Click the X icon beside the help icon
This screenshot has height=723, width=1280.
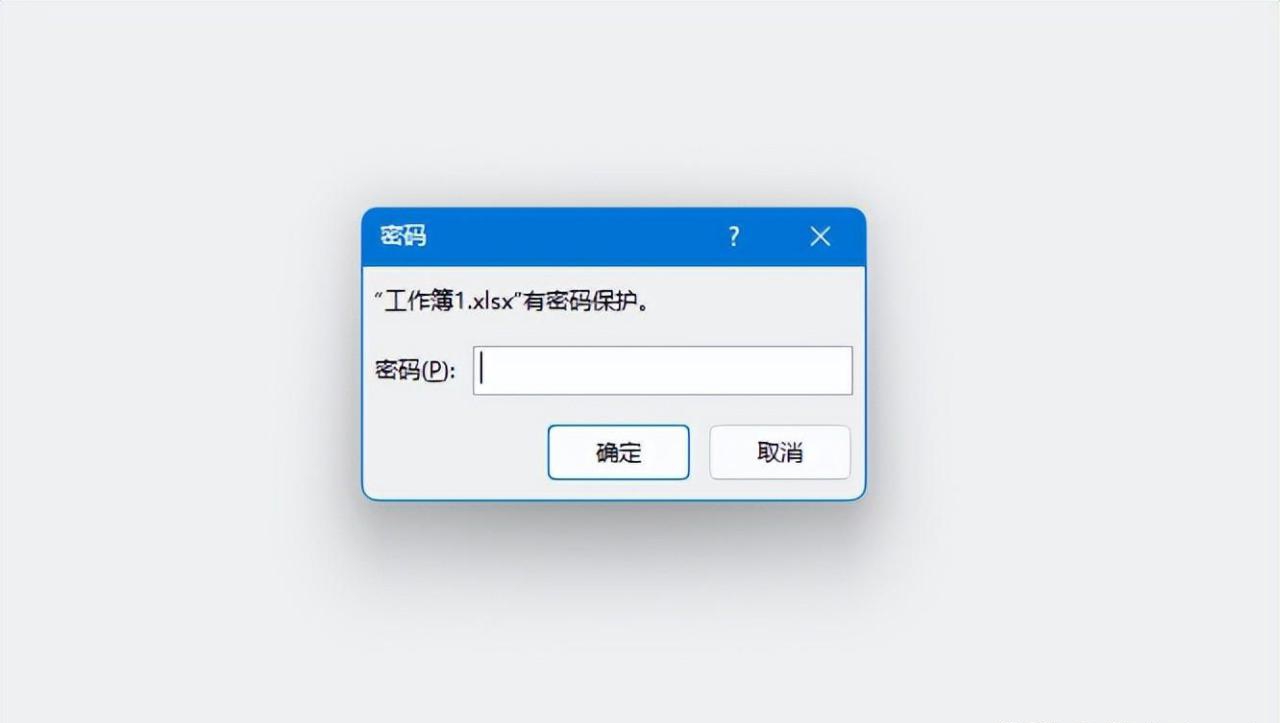(x=820, y=237)
